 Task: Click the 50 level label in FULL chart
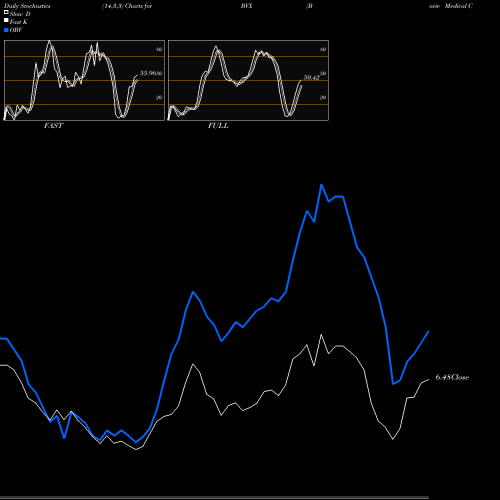pyautogui.click(x=323, y=73)
